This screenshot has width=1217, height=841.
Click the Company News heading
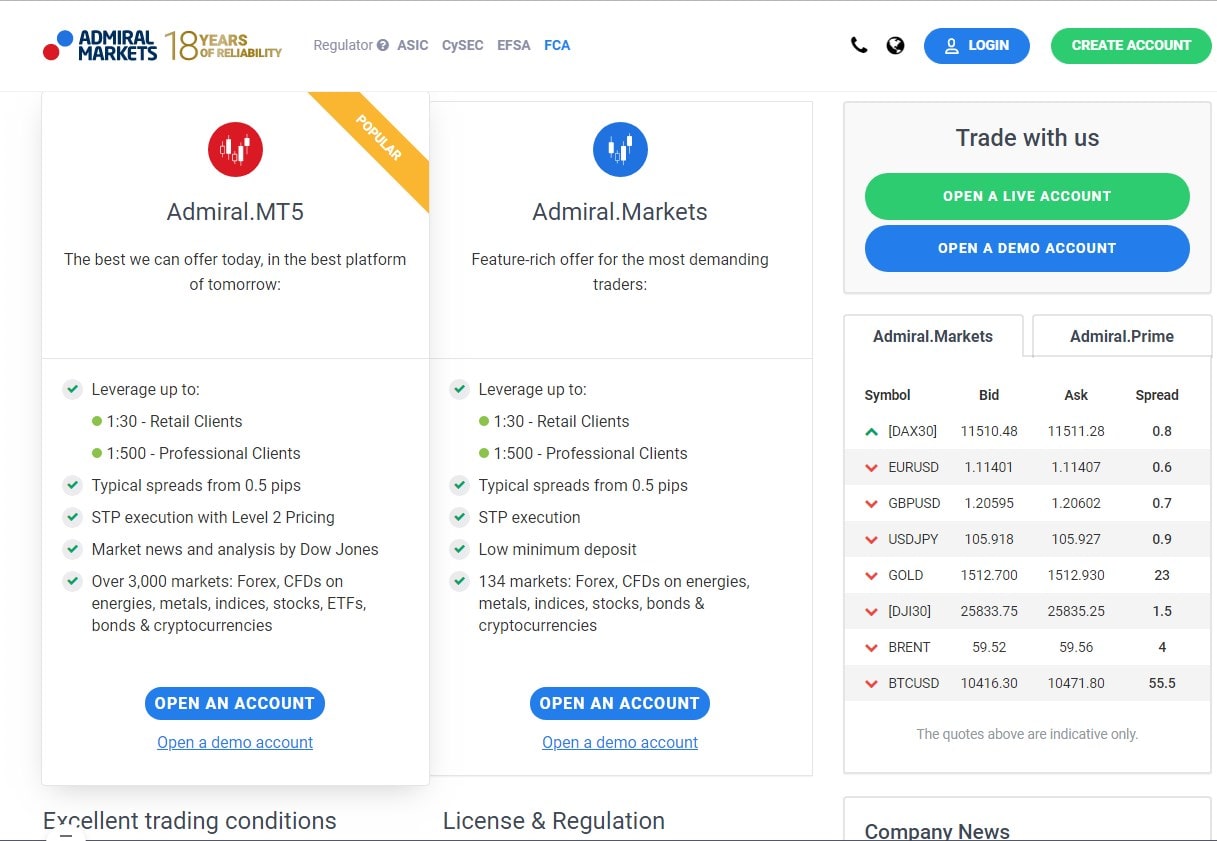point(937,831)
